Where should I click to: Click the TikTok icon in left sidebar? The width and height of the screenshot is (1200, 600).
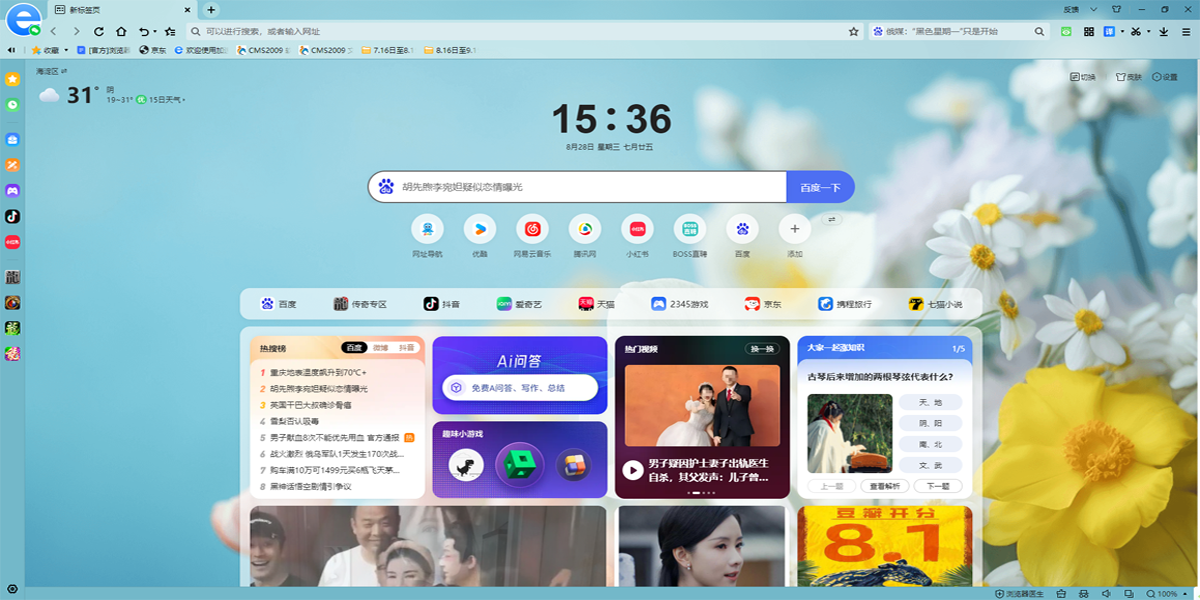click(13, 216)
